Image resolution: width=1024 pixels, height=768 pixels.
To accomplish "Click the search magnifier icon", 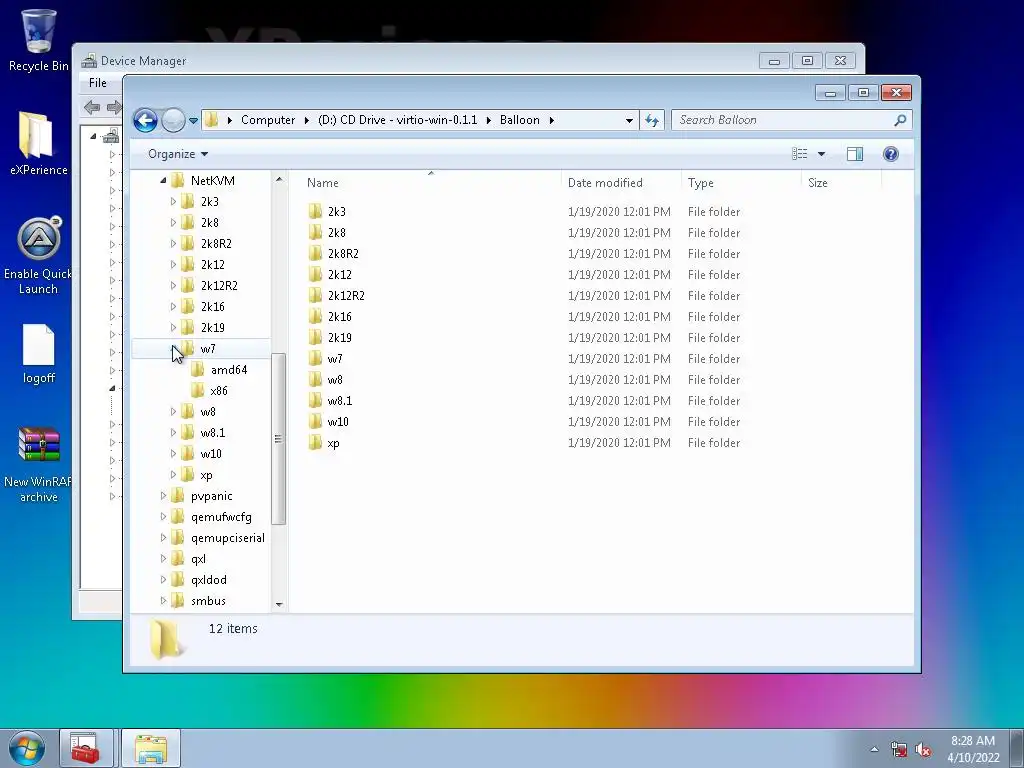I will pyautogui.click(x=900, y=120).
